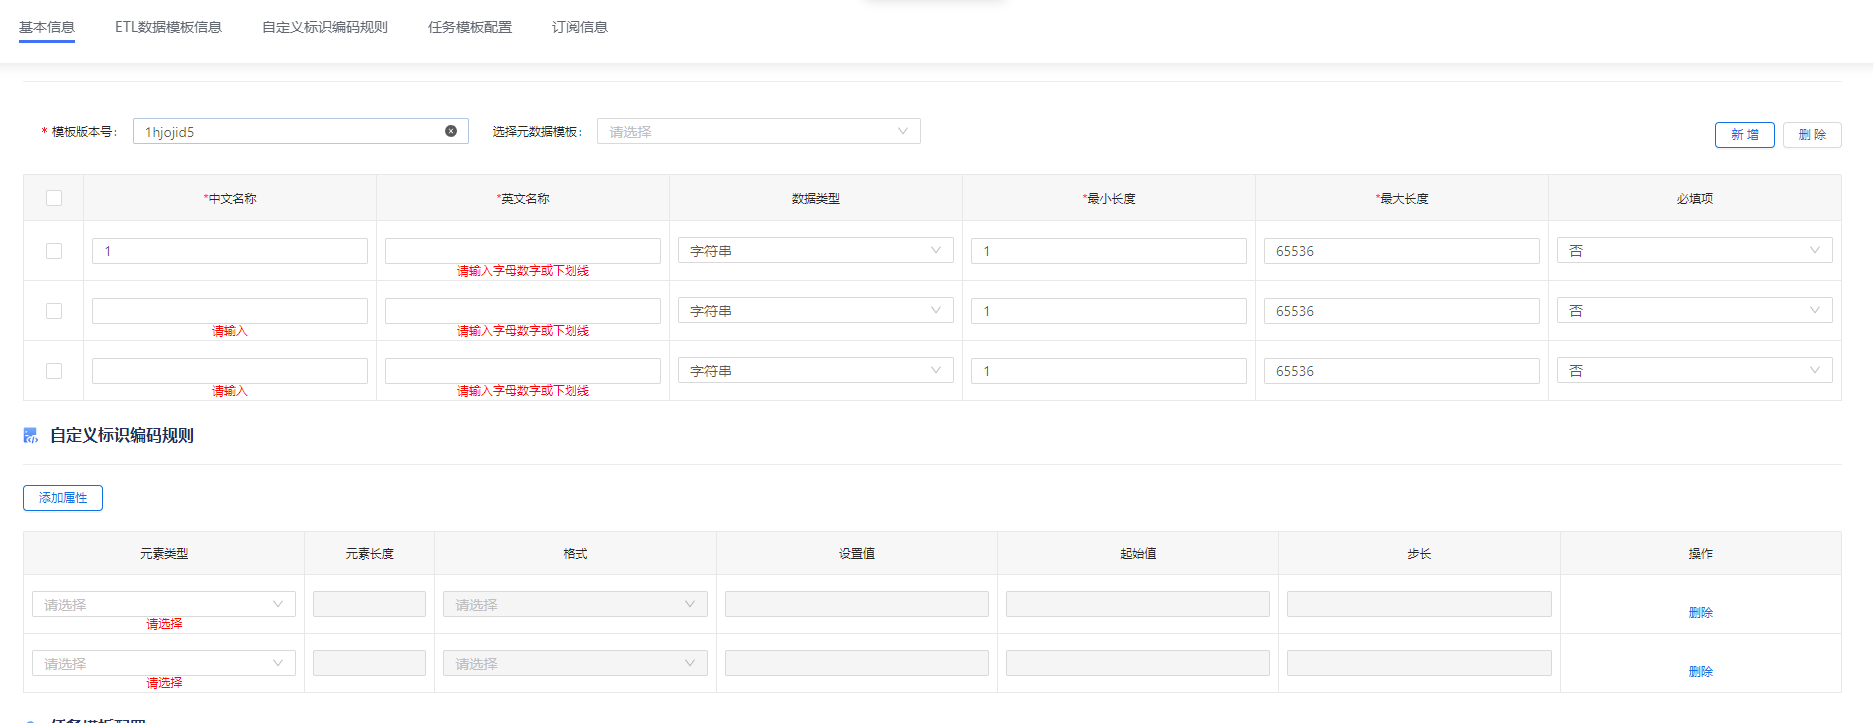The image size is (1873, 723).
Task: Click the 操作 column header
Action: tap(1701, 554)
